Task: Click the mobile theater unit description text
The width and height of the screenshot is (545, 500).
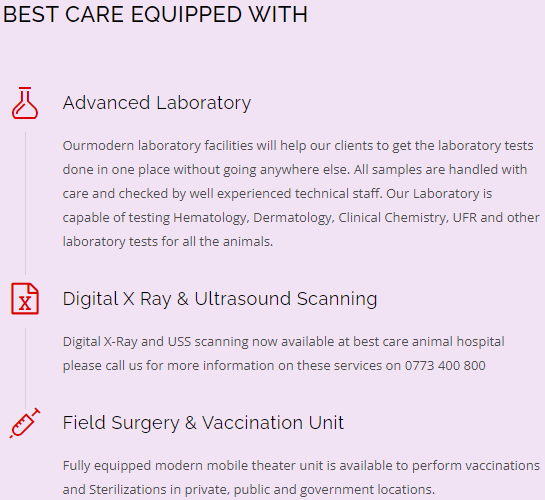Action: 301,477
